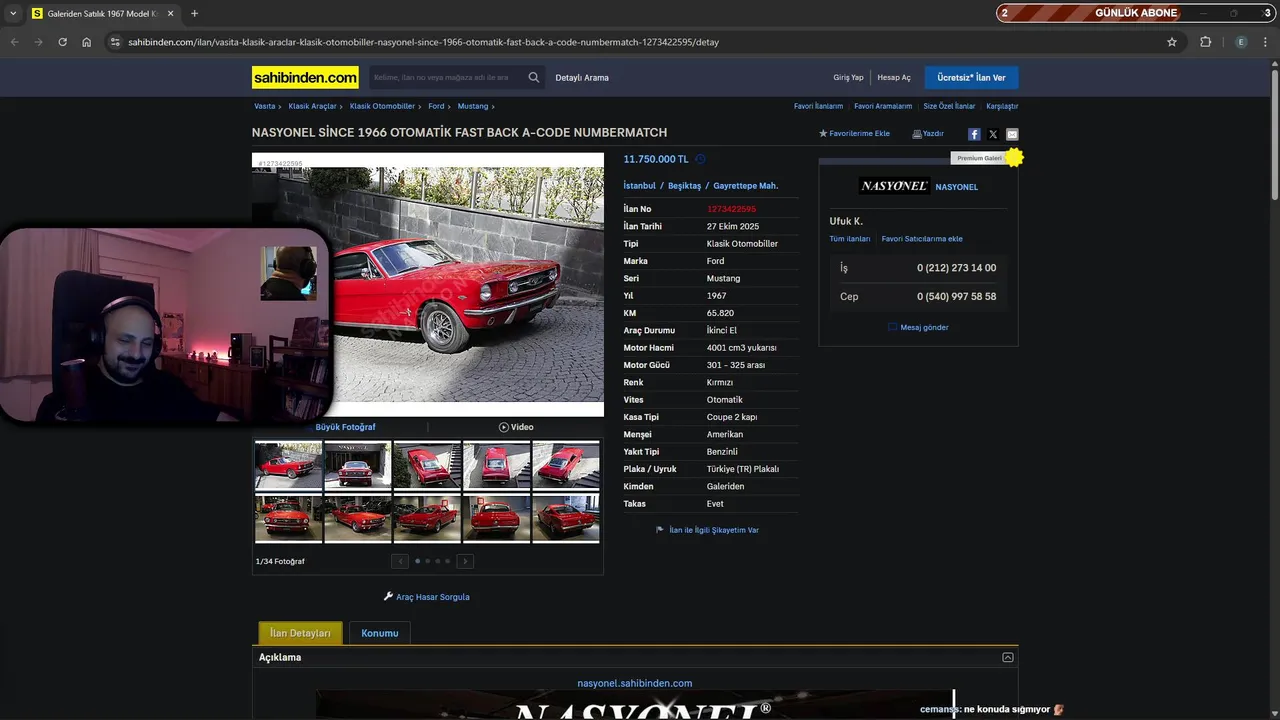
Task: Click NASYONEL store name link
Action: 957,187
